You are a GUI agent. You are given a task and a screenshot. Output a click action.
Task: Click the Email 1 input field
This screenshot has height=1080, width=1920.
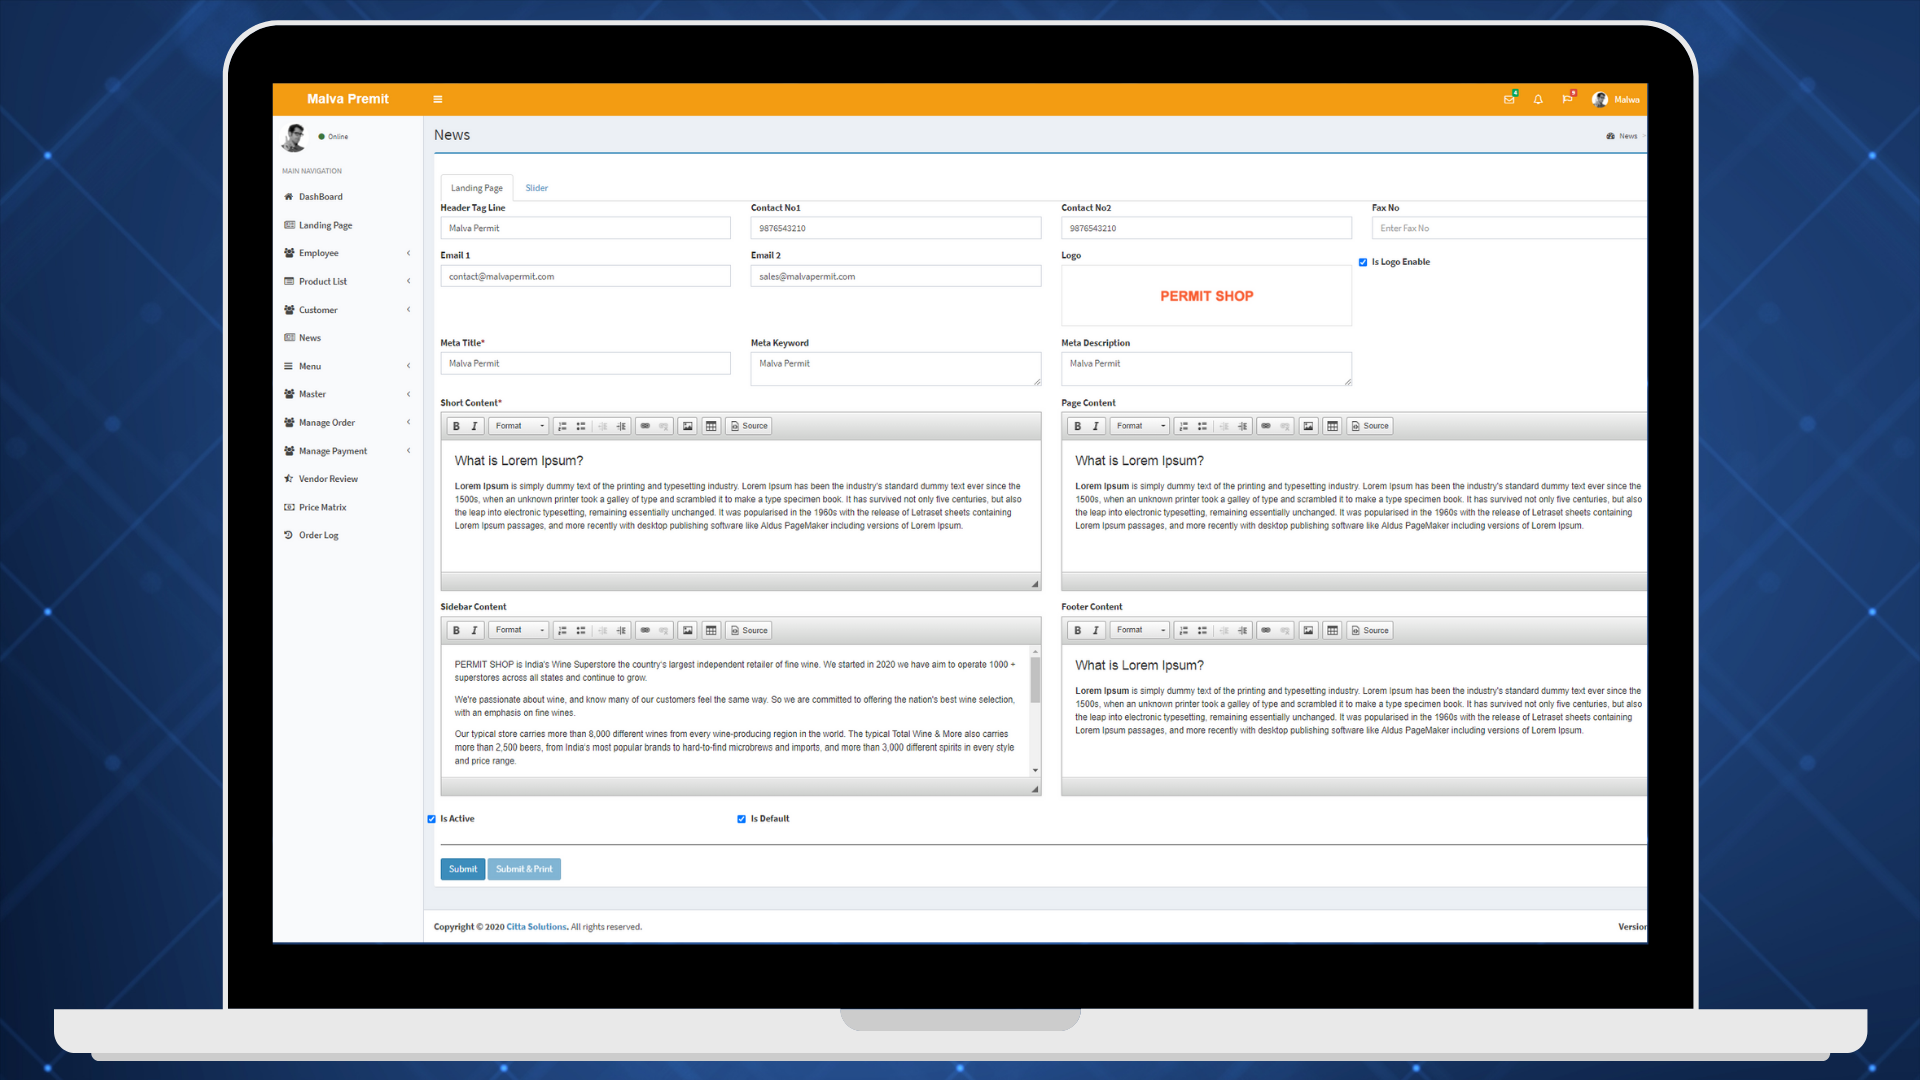(586, 276)
